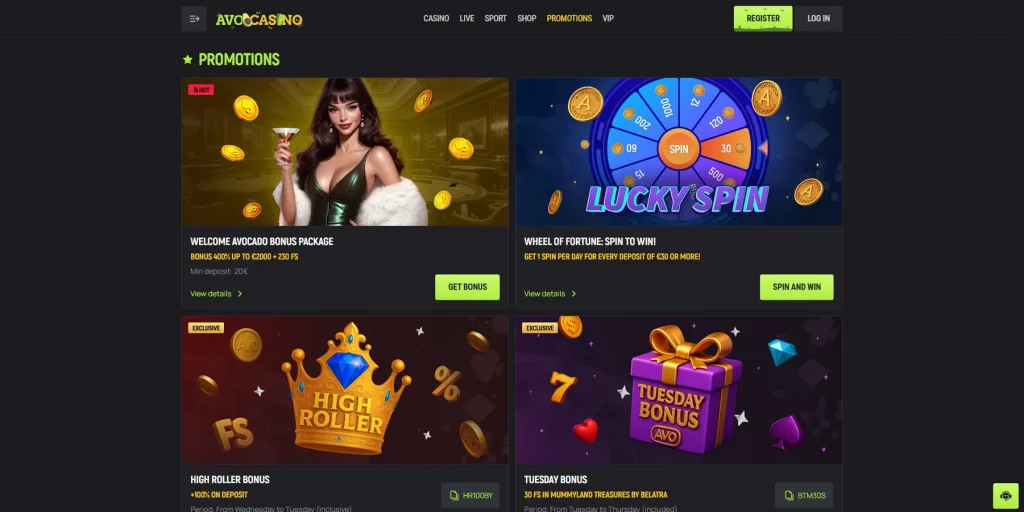Click the Spin and Win button
1024x512 pixels.
(x=797, y=287)
